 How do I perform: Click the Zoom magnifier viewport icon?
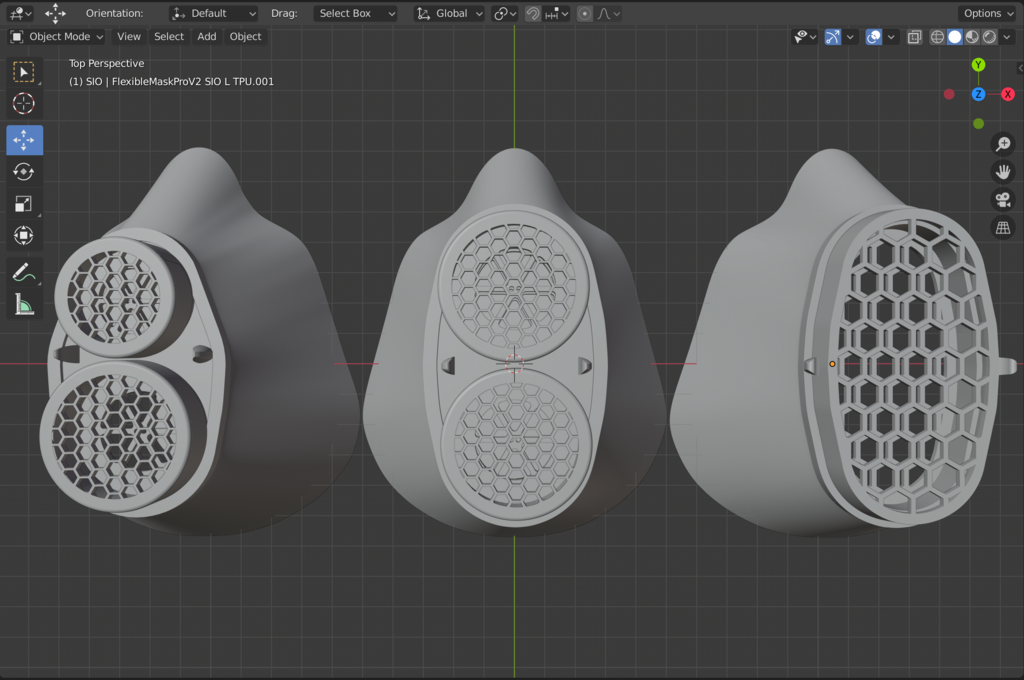point(1001,144)
